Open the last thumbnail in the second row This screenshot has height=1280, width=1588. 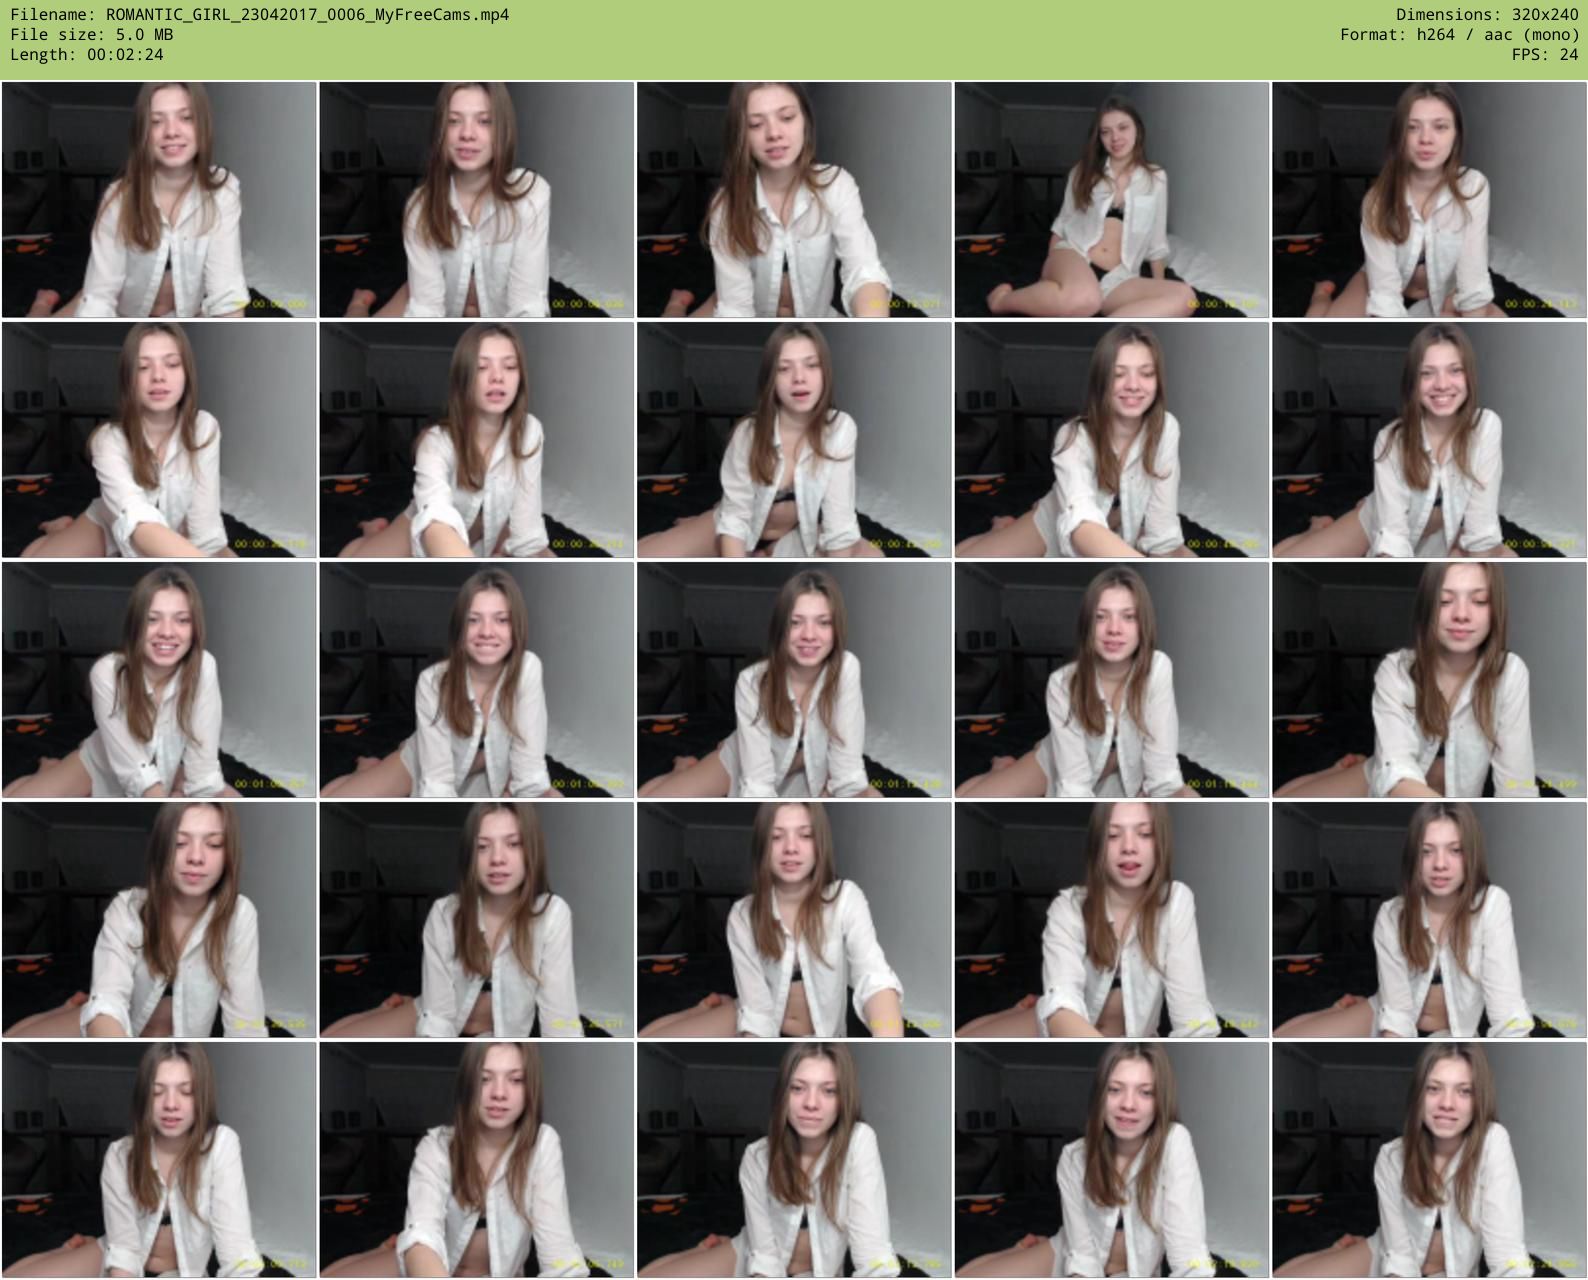point(1429,440)
